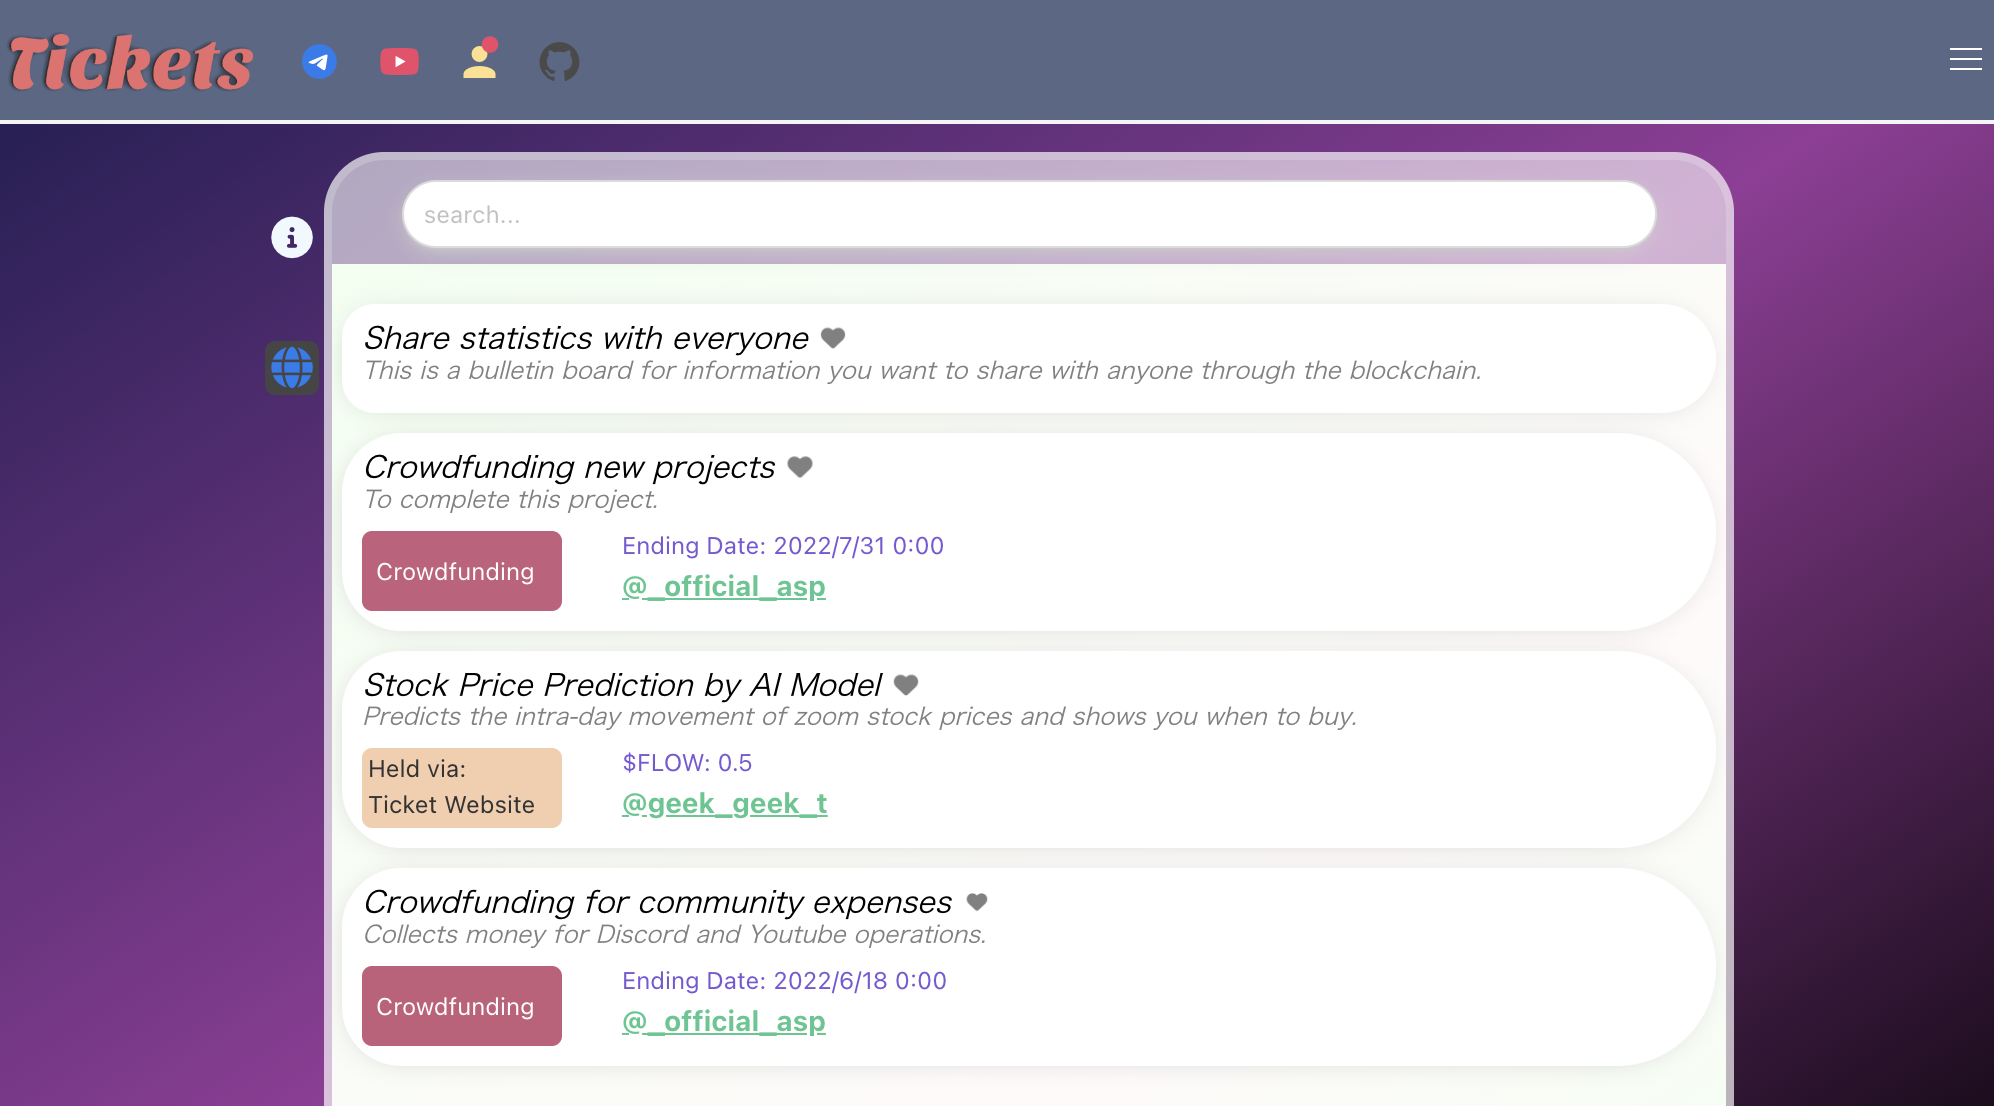Viewport: 1994px width, 1106px height.
Task: Open the YouTube channel icon
Action: (399, 61)
